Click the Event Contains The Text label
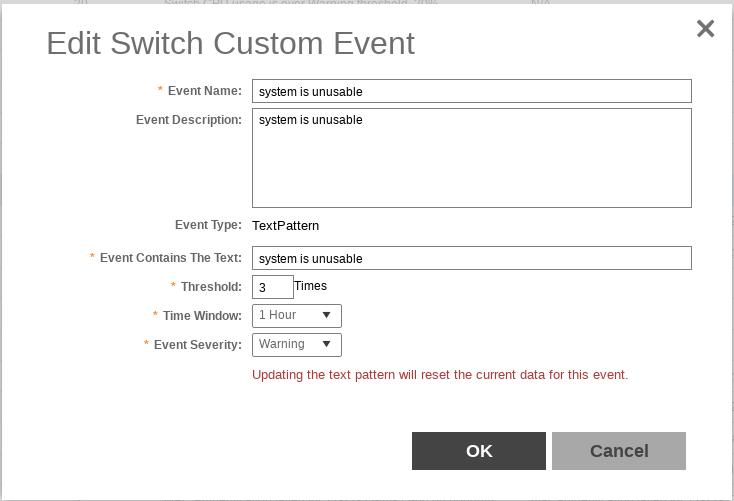734x501 pixels. [170, 258]
